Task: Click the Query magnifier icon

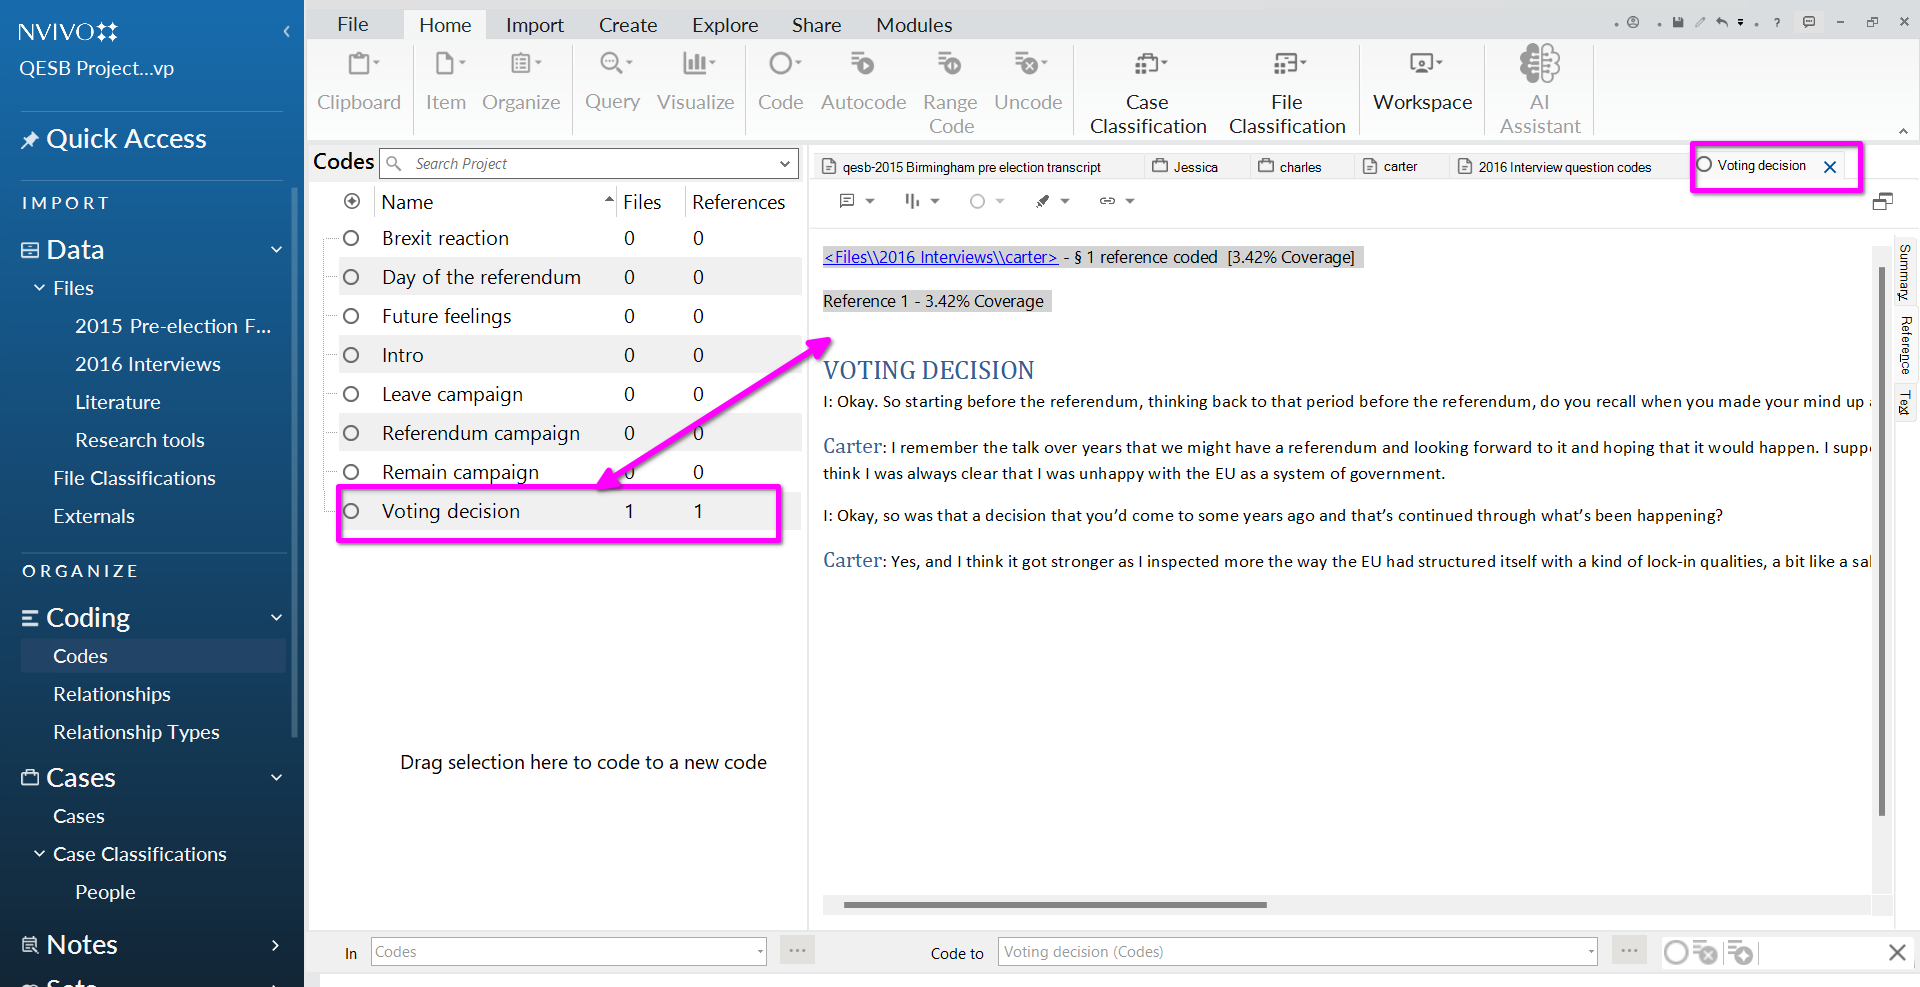Action: (612, 64)
